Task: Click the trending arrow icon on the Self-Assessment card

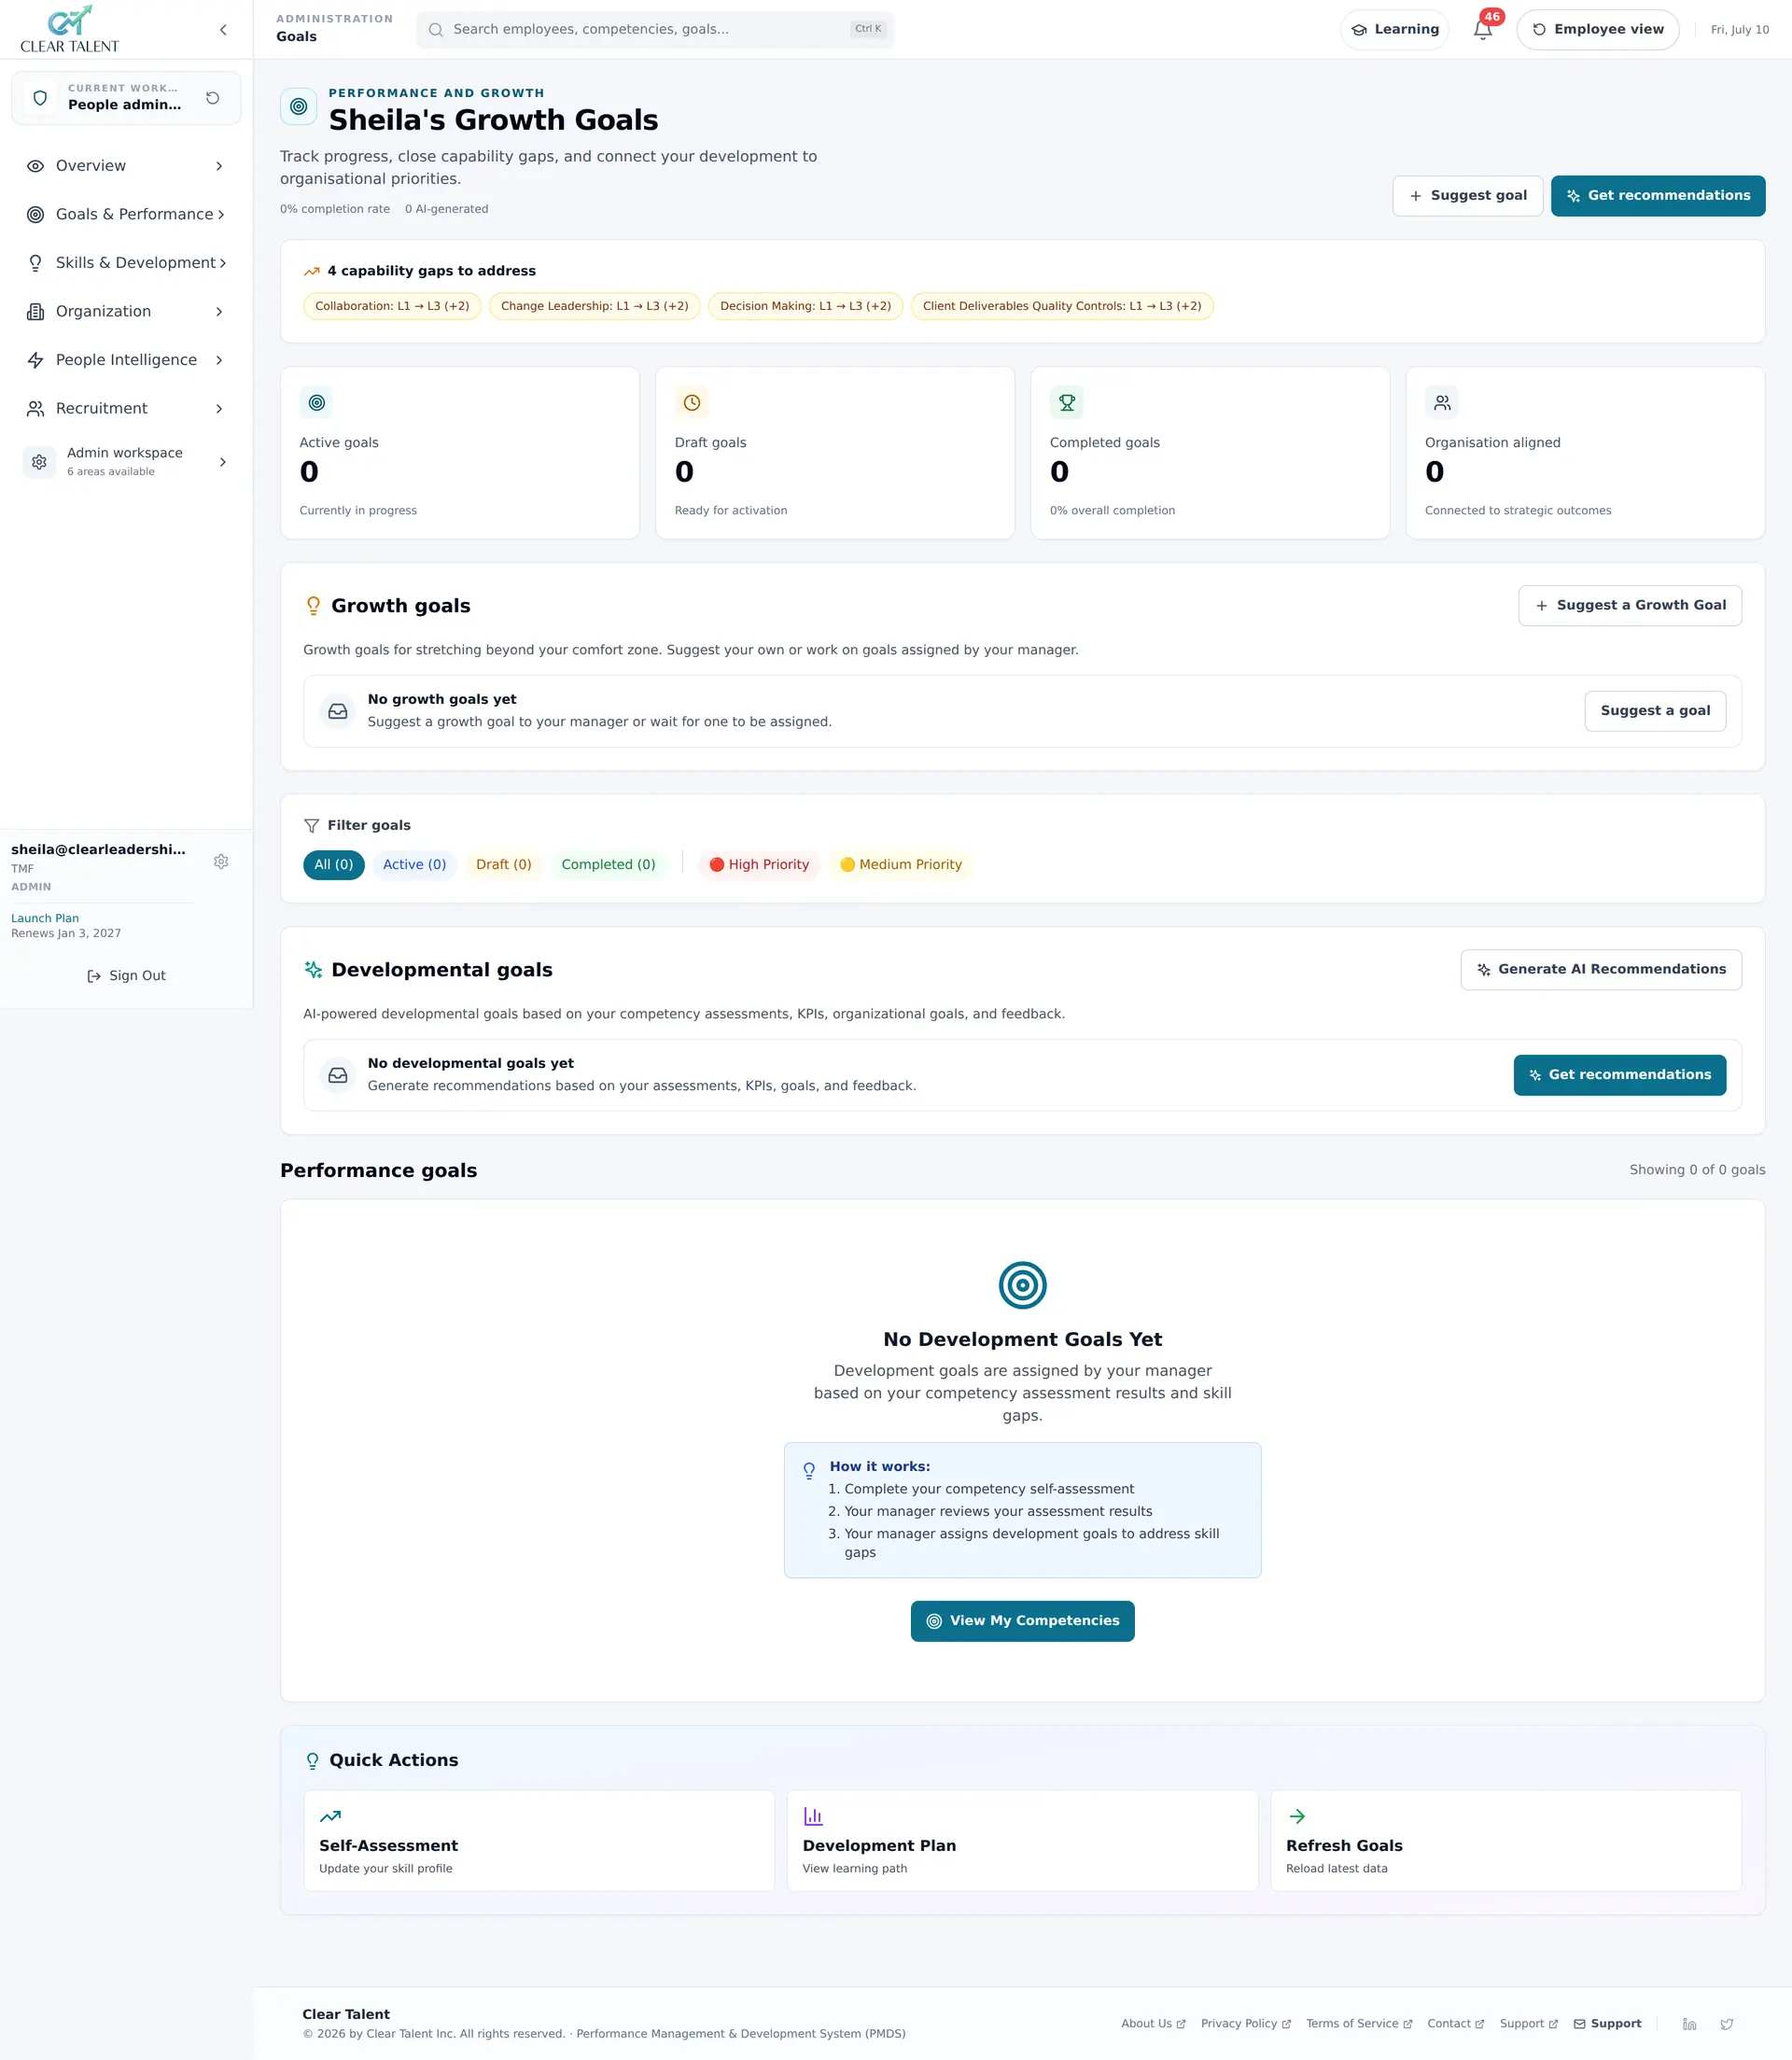Action: coord(330,1816)
